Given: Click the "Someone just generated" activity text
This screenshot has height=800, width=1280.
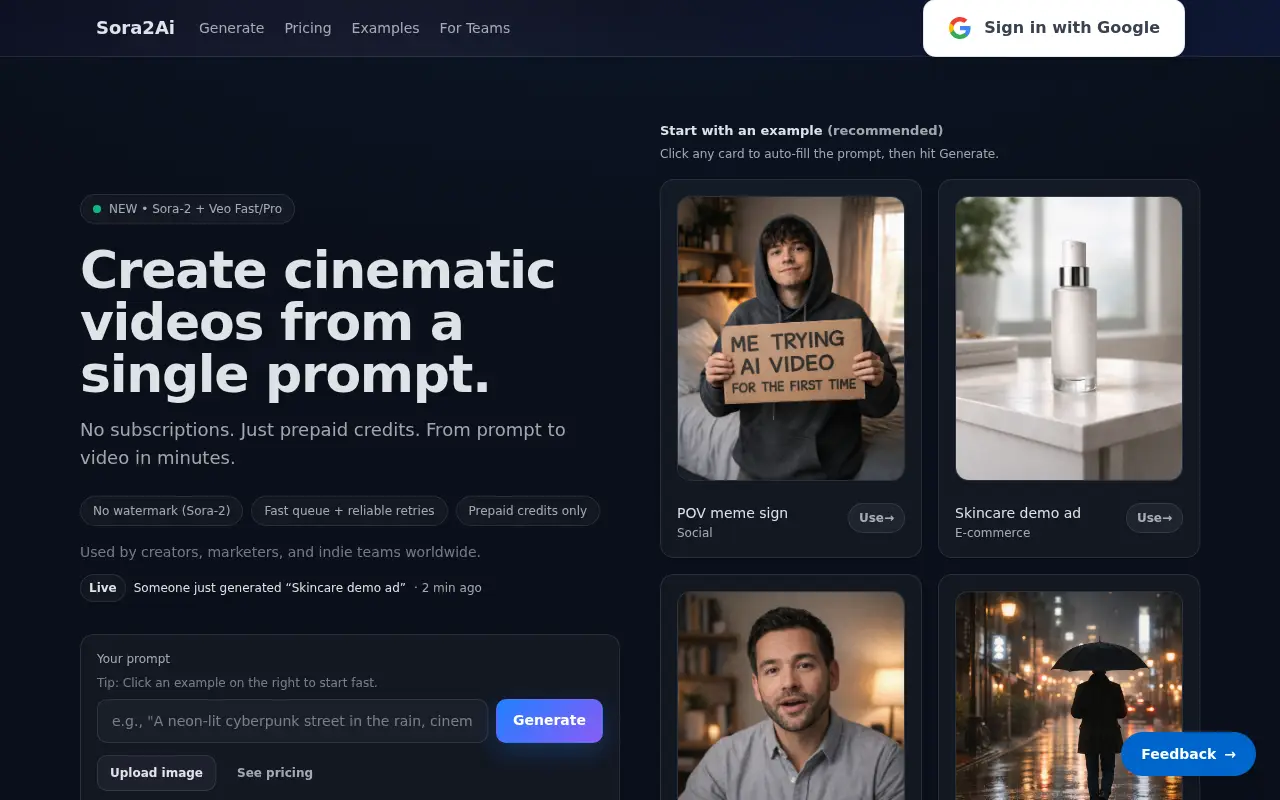Looking at the screenshot, I should pyautogui.click(x=270, y=588).
